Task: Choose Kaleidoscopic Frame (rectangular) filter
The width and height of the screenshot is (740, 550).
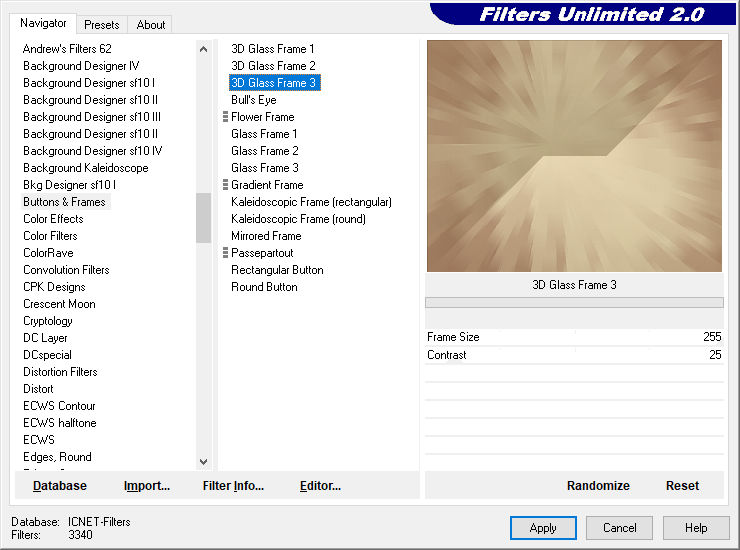Action: click(x=311, y=202)
